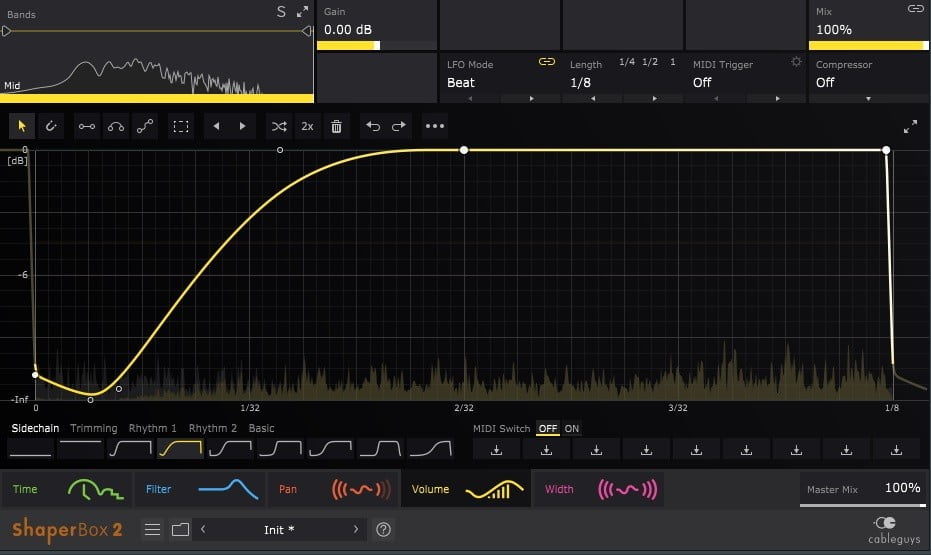
Task: Set Length to 1/4
Action: 626,62
